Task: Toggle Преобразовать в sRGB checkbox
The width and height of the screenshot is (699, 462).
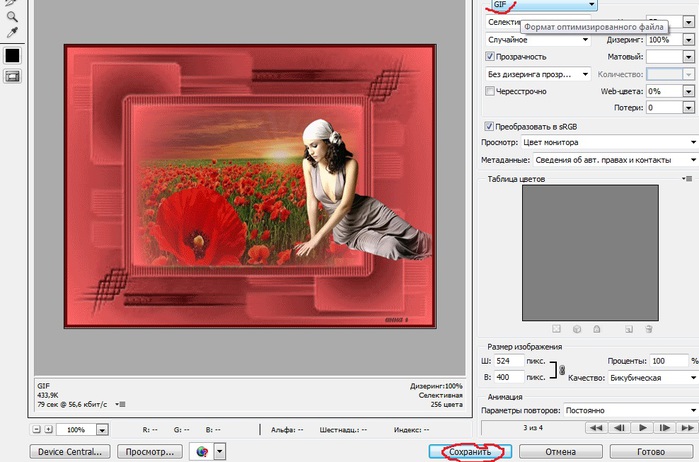Action: point(489,126)
